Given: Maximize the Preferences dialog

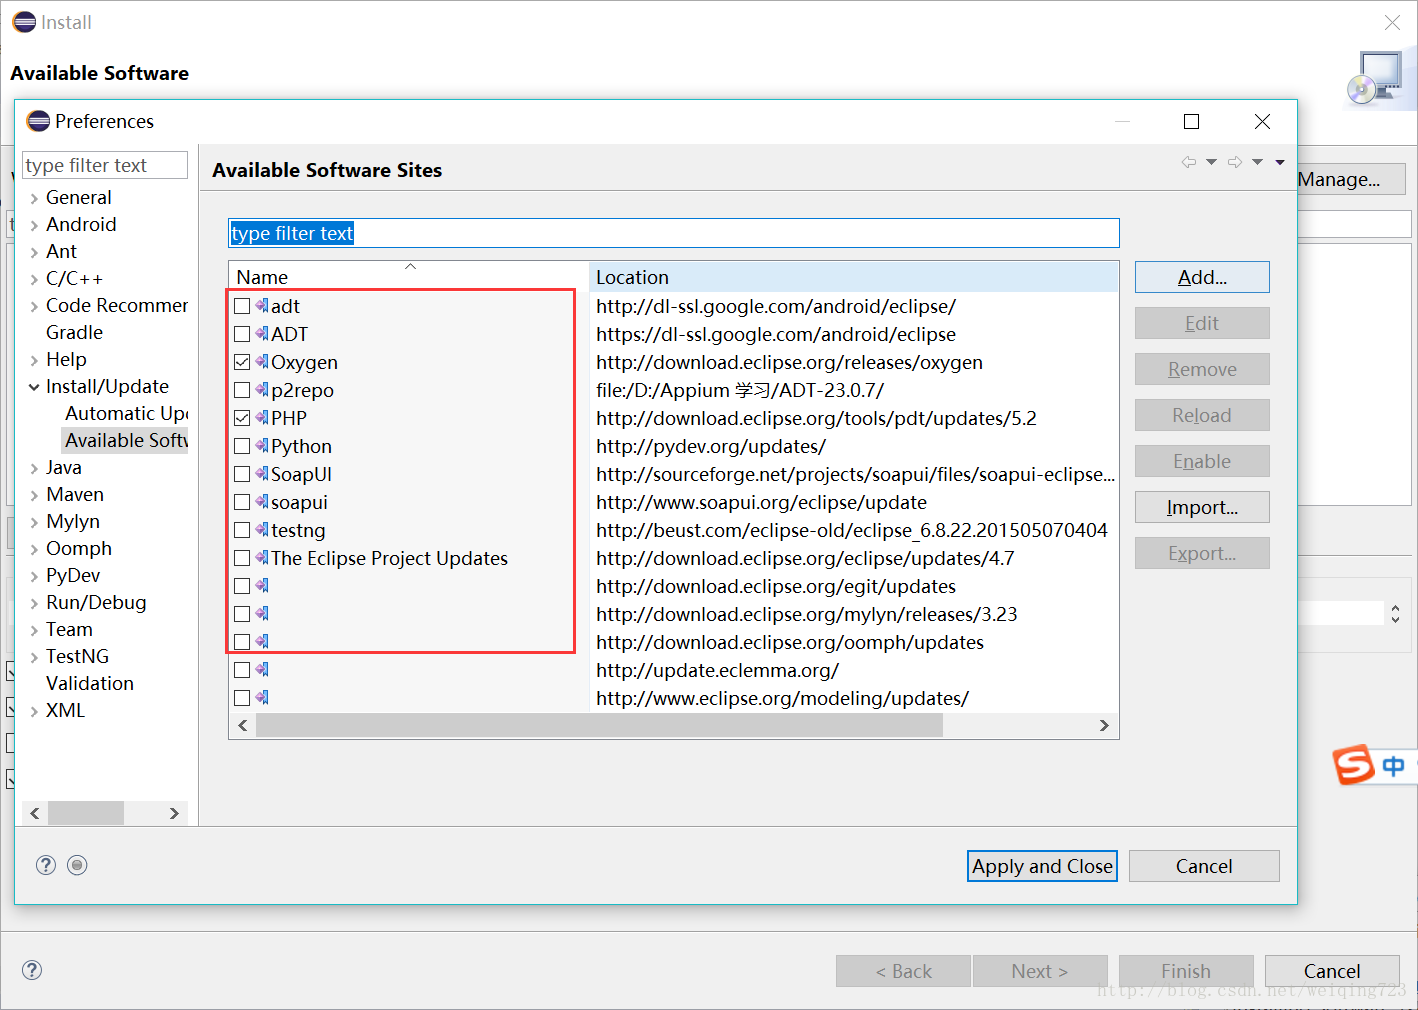Looking at the screenshot, I should [1191, 121].
